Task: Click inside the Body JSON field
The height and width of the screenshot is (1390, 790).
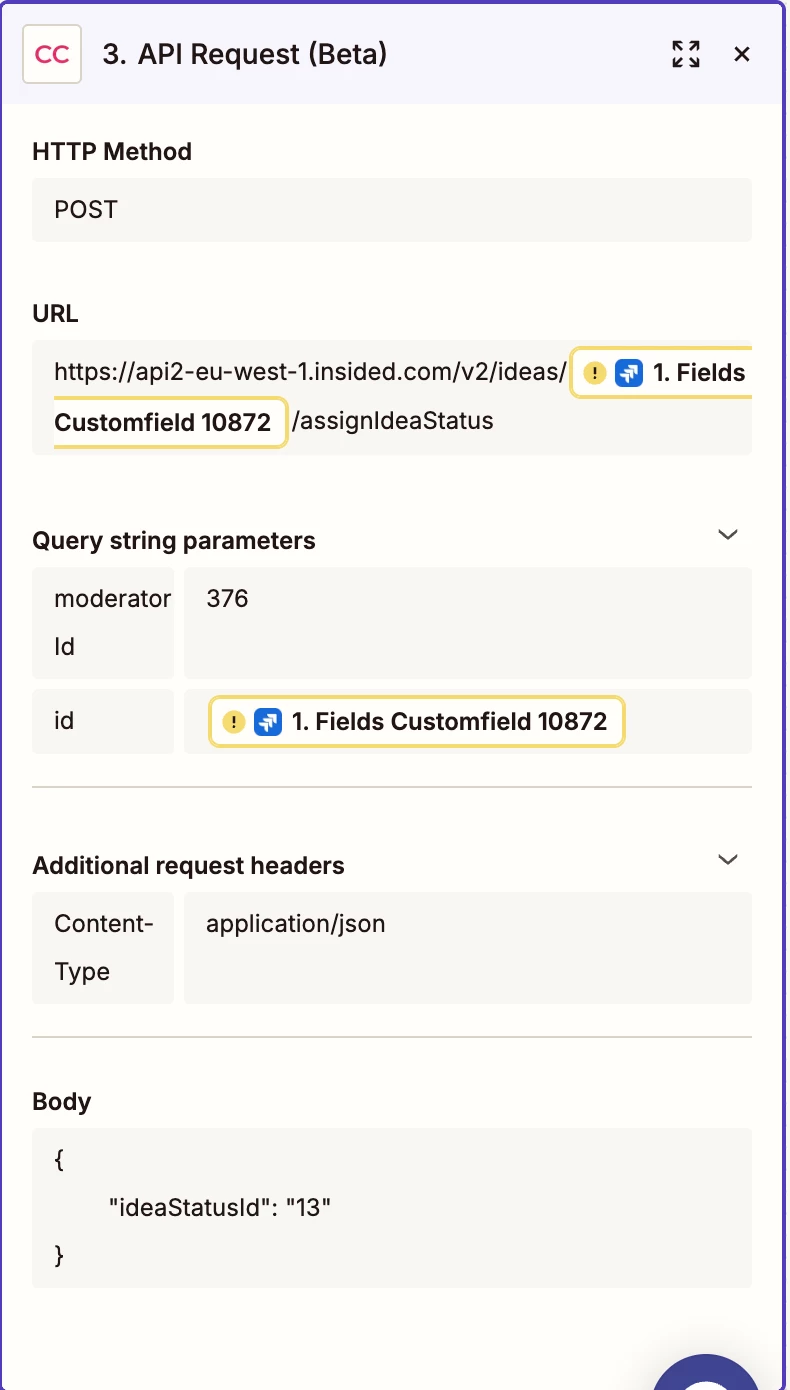Action: [x=391, y=1208]
